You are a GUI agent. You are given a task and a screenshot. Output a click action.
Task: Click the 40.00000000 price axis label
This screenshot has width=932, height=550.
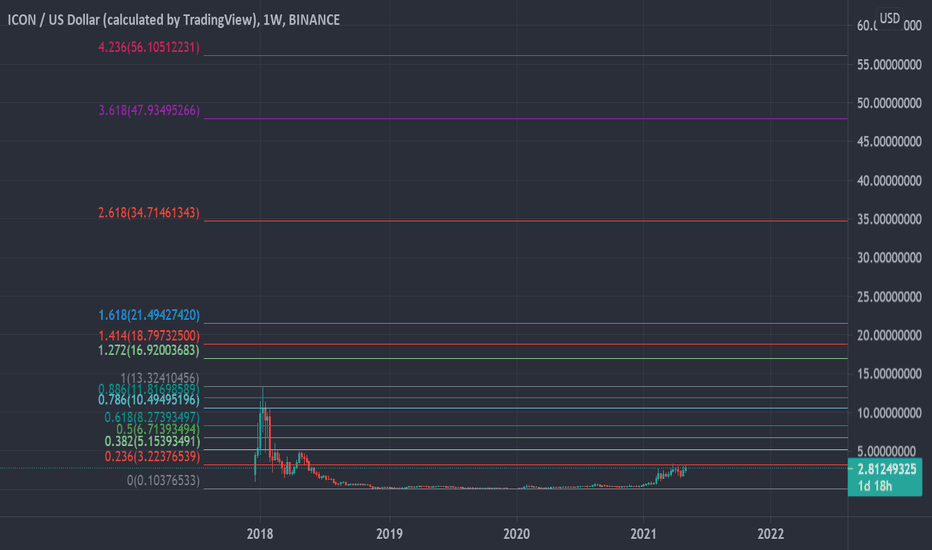coord(889,181)
